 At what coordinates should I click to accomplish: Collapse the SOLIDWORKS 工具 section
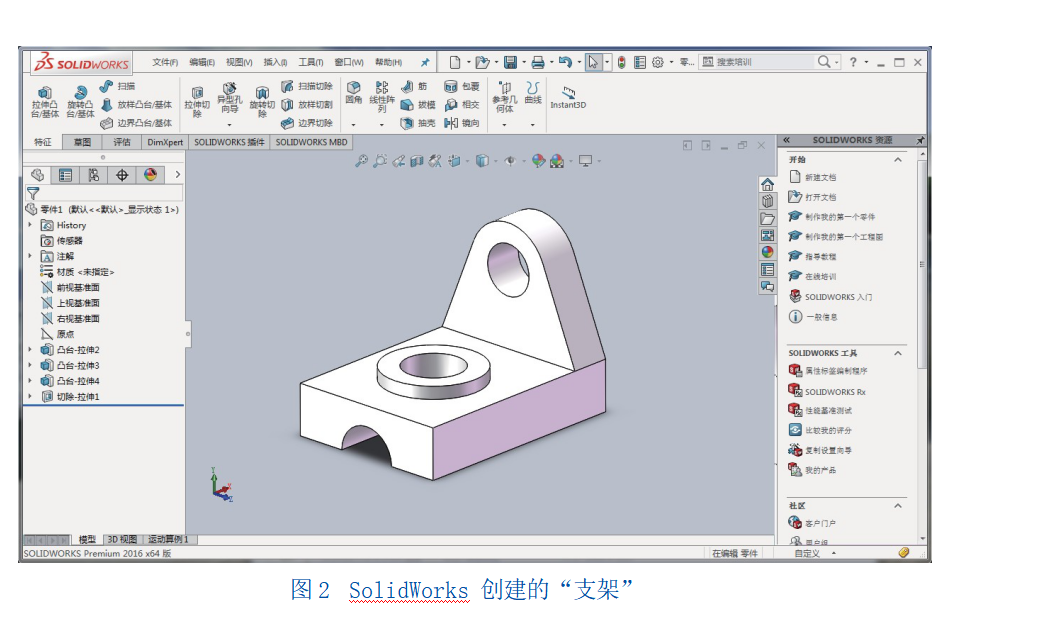(898, 353)
